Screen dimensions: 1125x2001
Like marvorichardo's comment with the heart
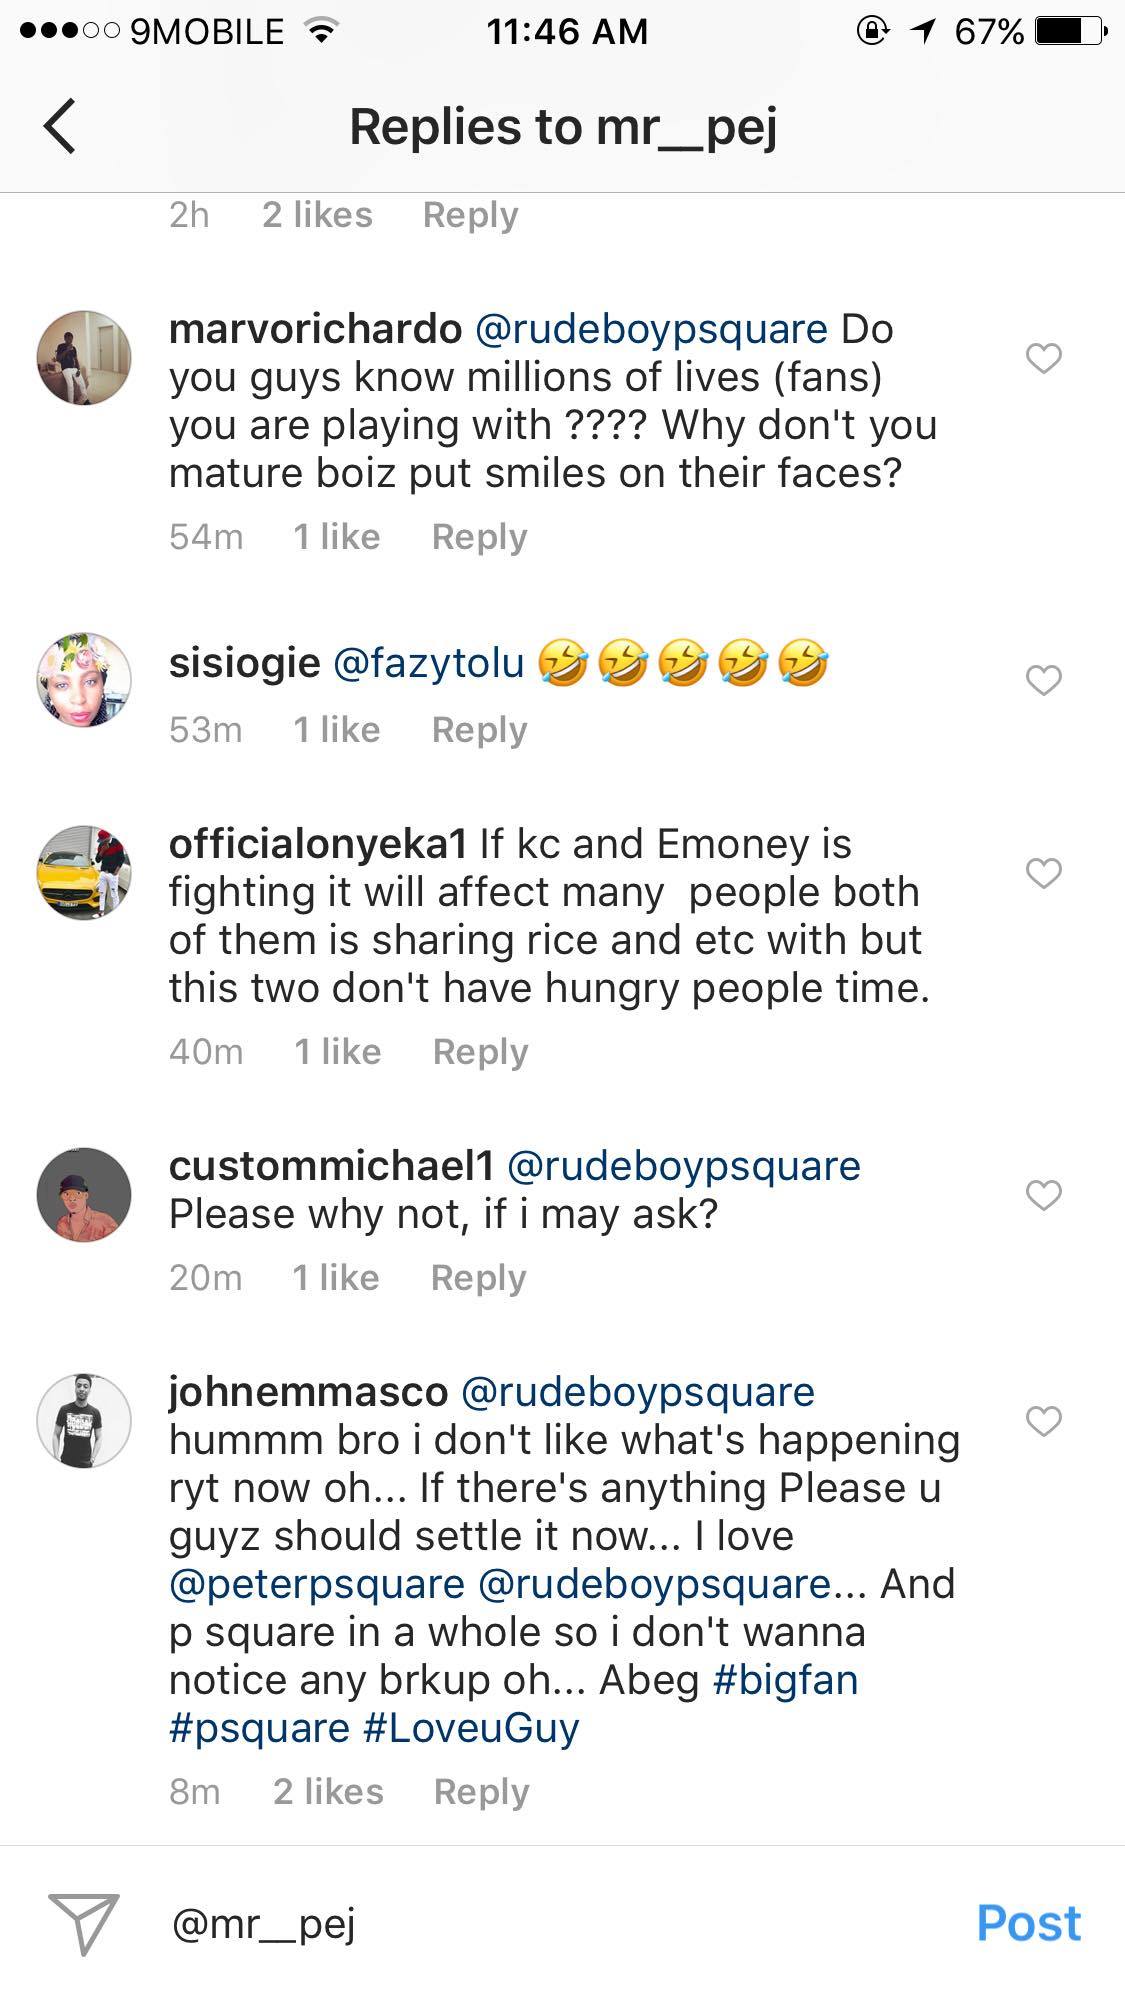point(1043,358)
